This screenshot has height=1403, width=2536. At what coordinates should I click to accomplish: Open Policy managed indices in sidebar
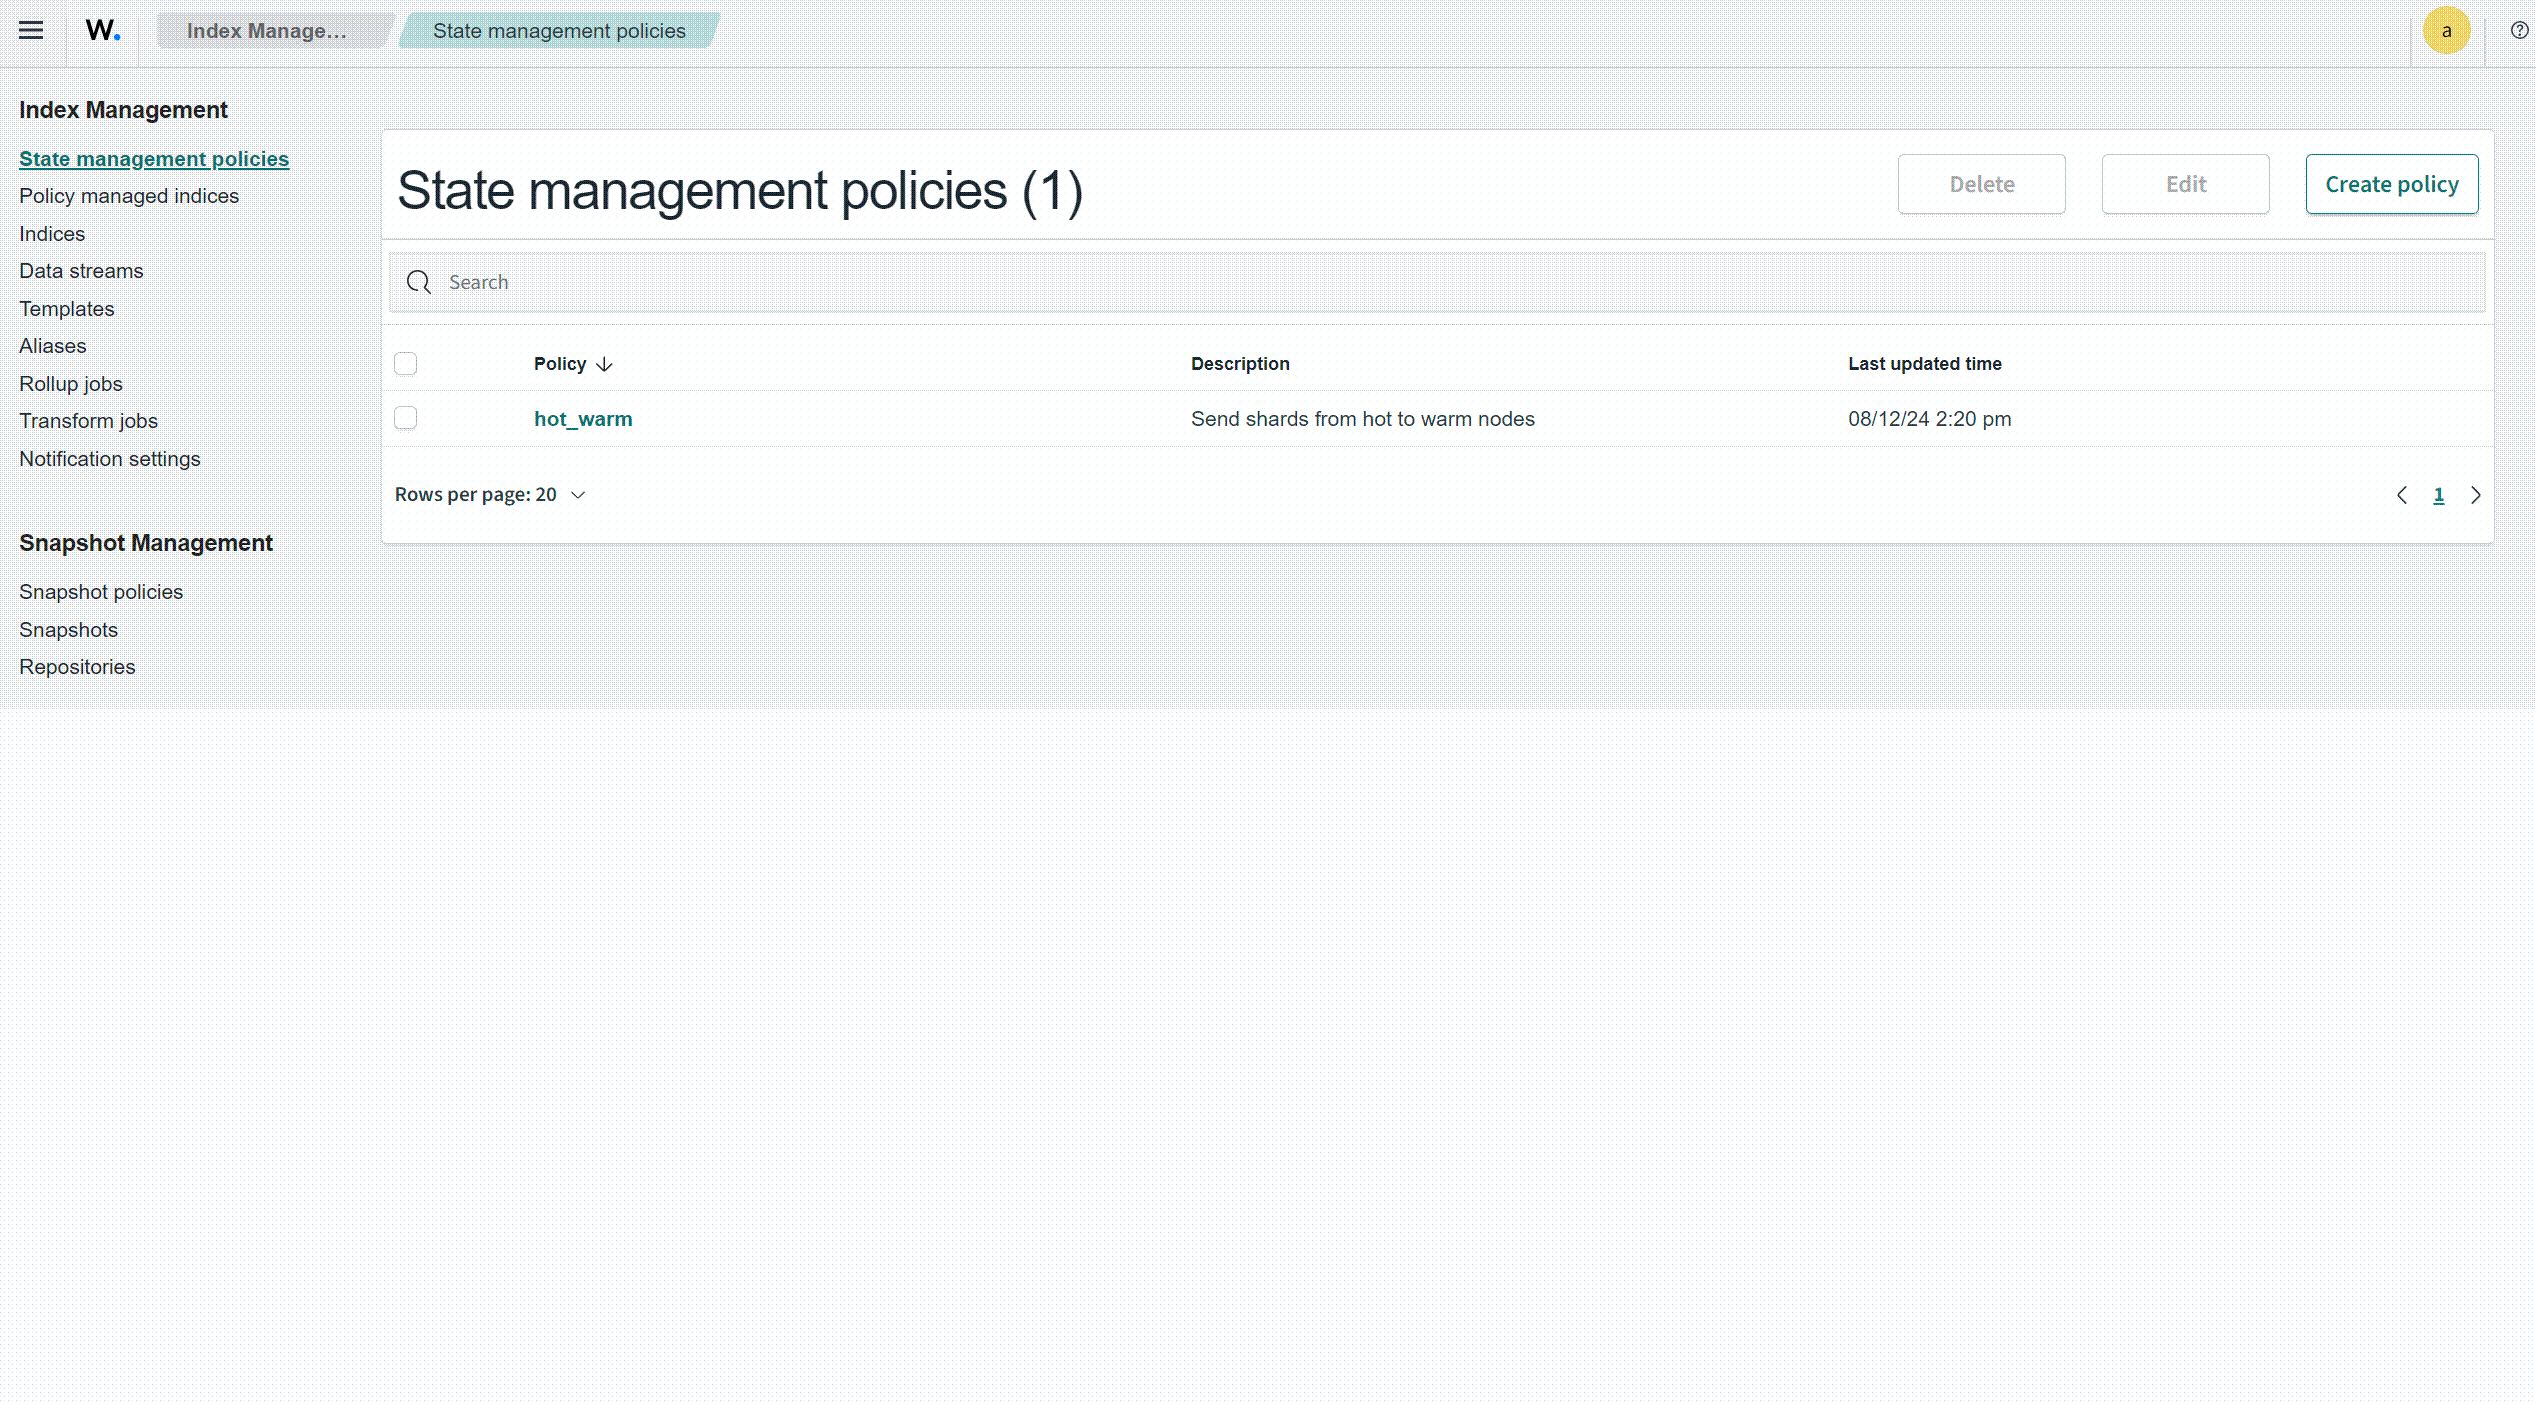click(x=129, y=196)
